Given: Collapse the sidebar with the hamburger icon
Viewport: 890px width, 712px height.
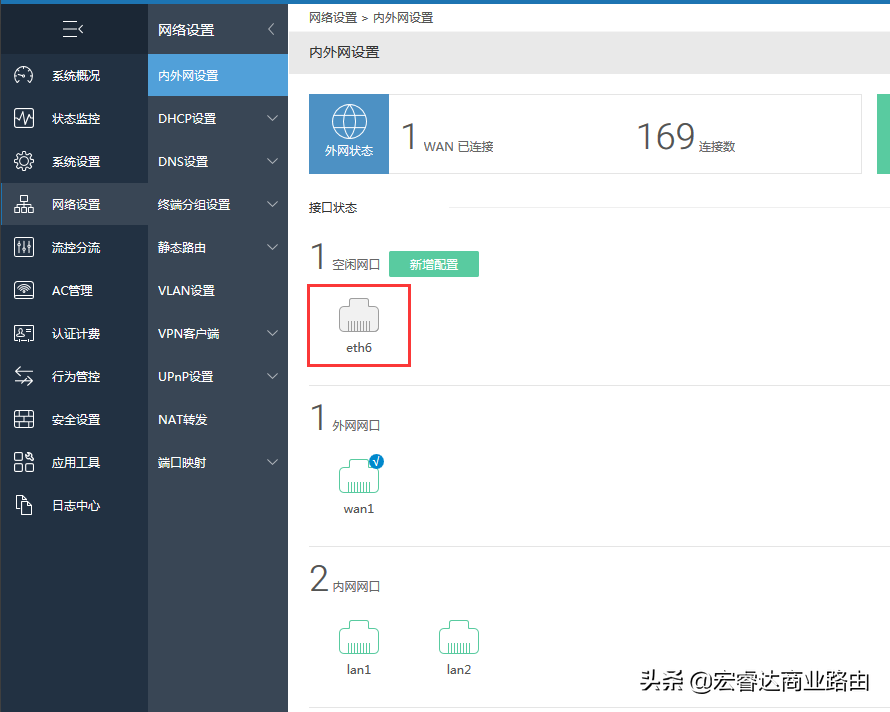Looking at the screenshot, I should pyautogui.click(x=73, y=28).
